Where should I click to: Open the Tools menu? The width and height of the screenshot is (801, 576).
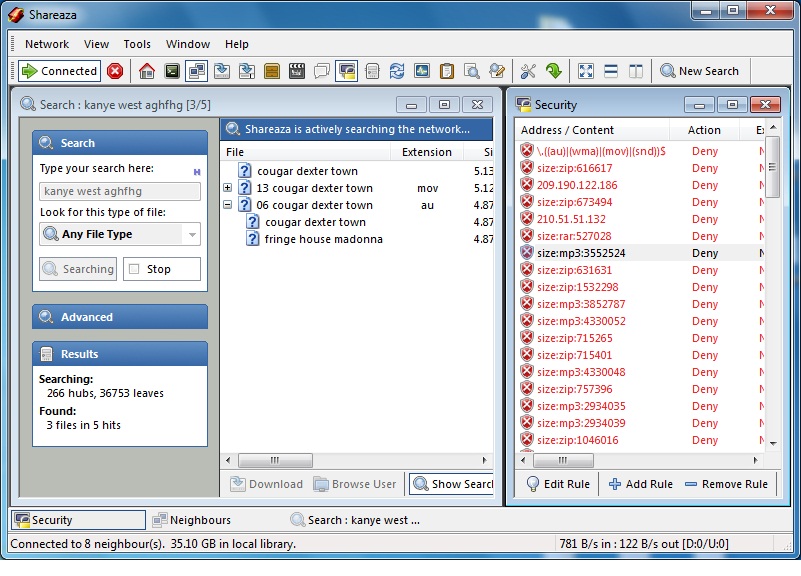click(x=137, y=44)
